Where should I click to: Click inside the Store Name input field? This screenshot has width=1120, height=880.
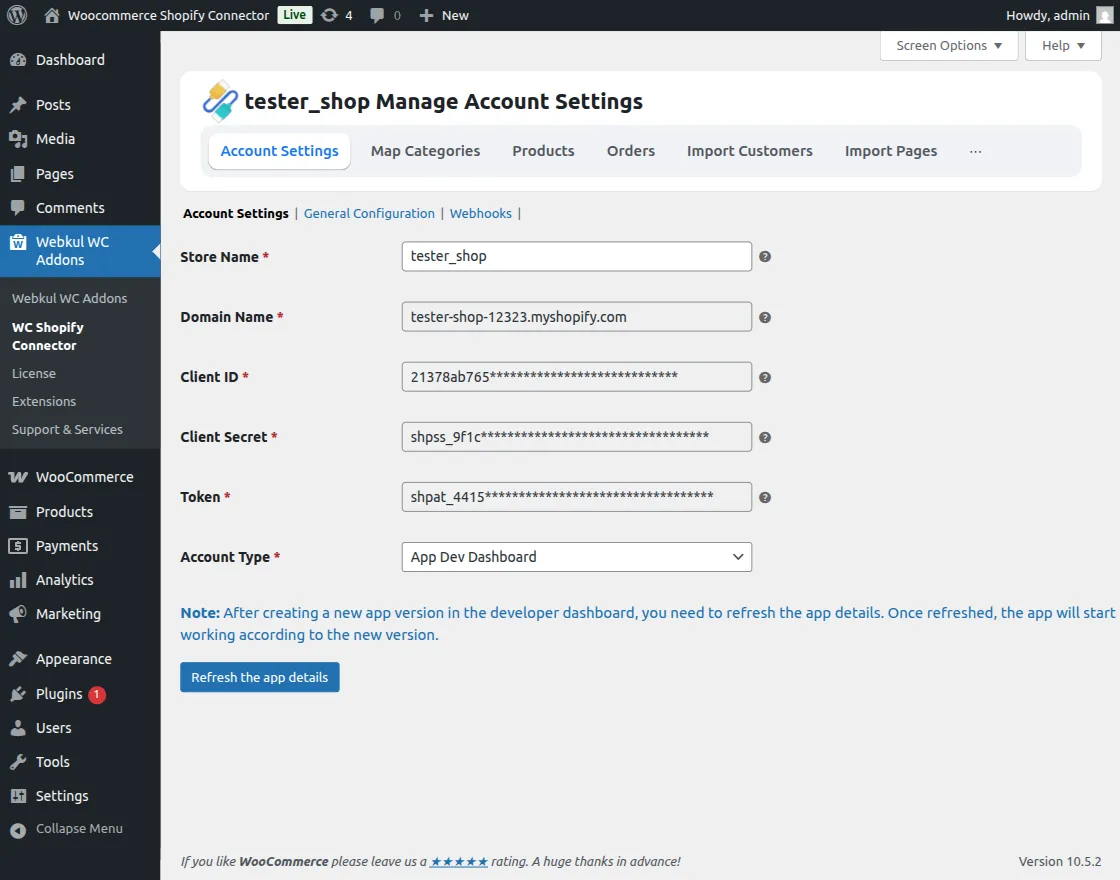coord(576,257)
